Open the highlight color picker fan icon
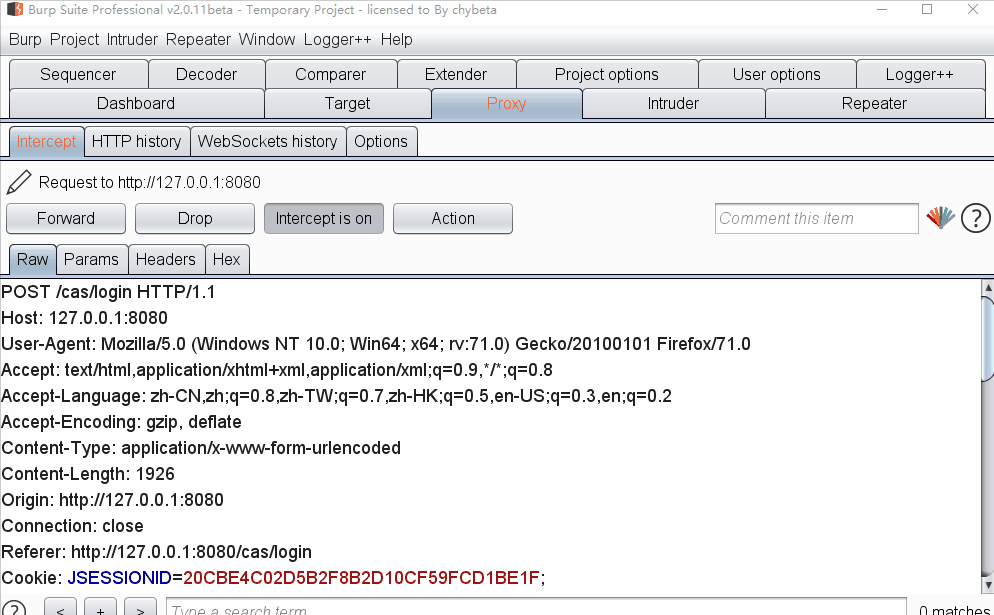 940,218
